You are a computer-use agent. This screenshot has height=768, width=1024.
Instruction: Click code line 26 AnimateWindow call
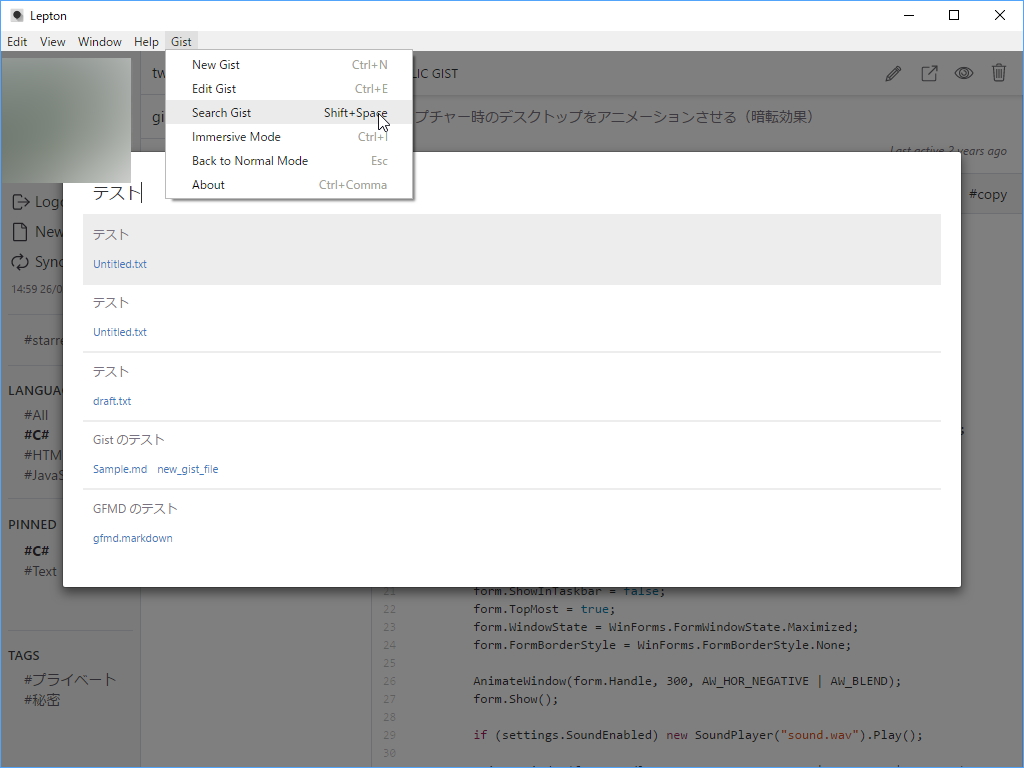687,681
